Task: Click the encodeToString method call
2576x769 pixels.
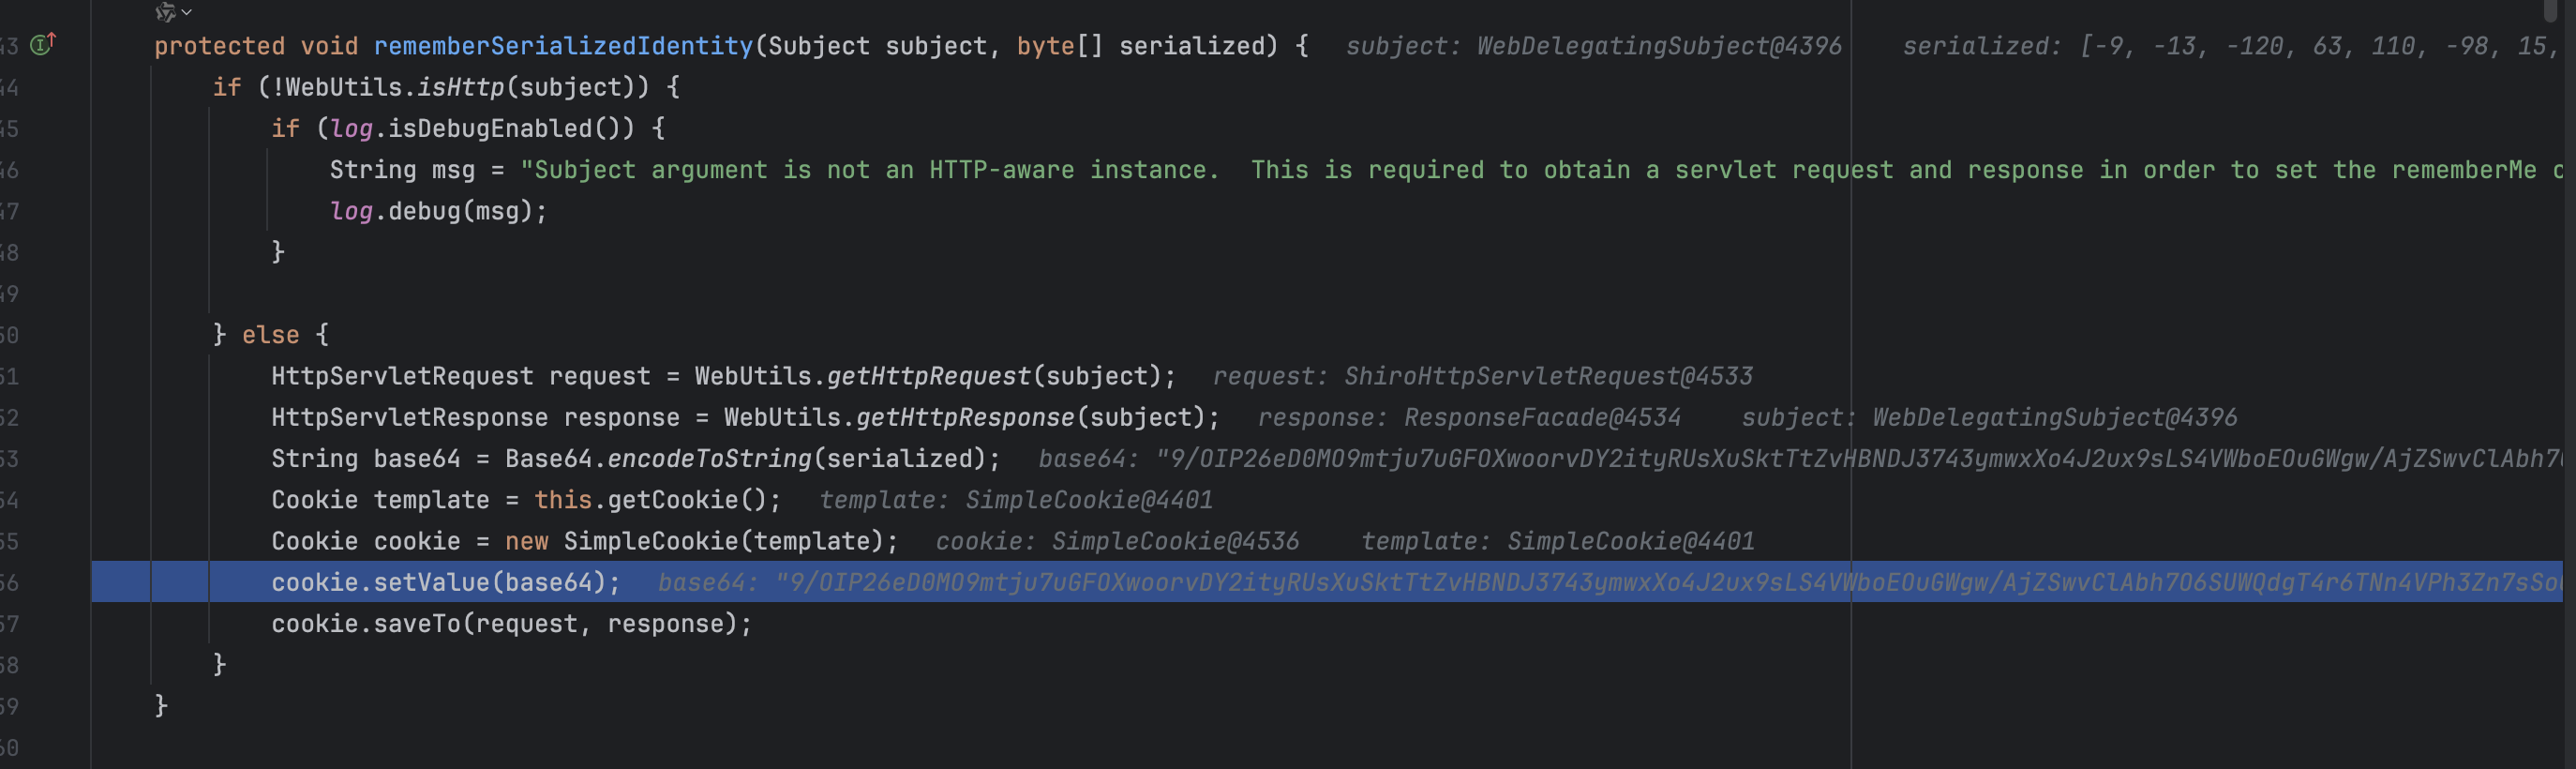Action: pos(709,458)
